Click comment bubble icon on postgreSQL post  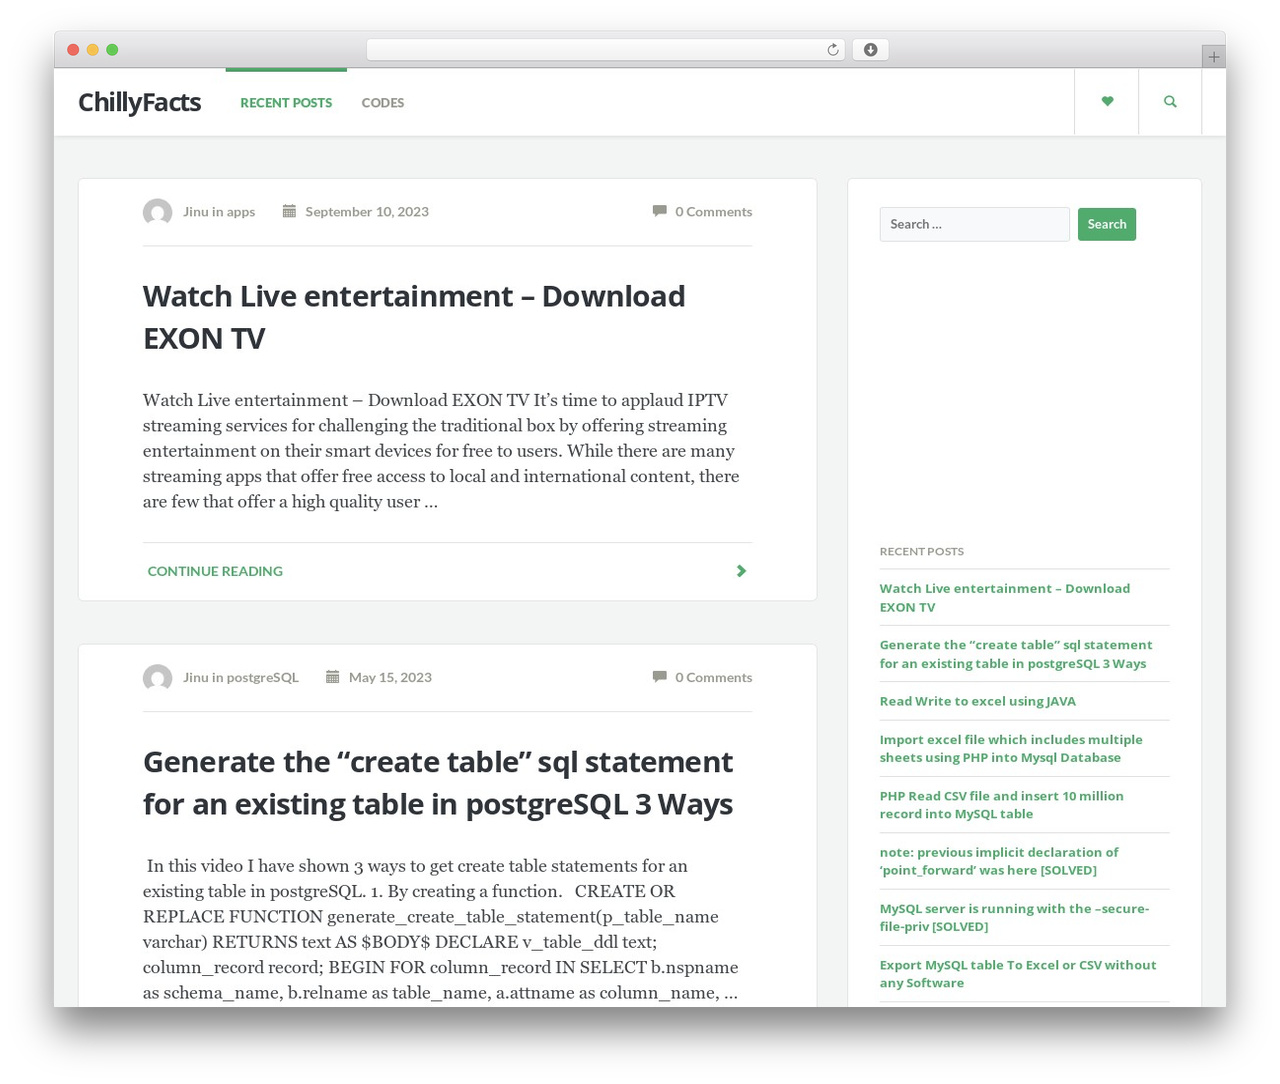coord(660,677)
